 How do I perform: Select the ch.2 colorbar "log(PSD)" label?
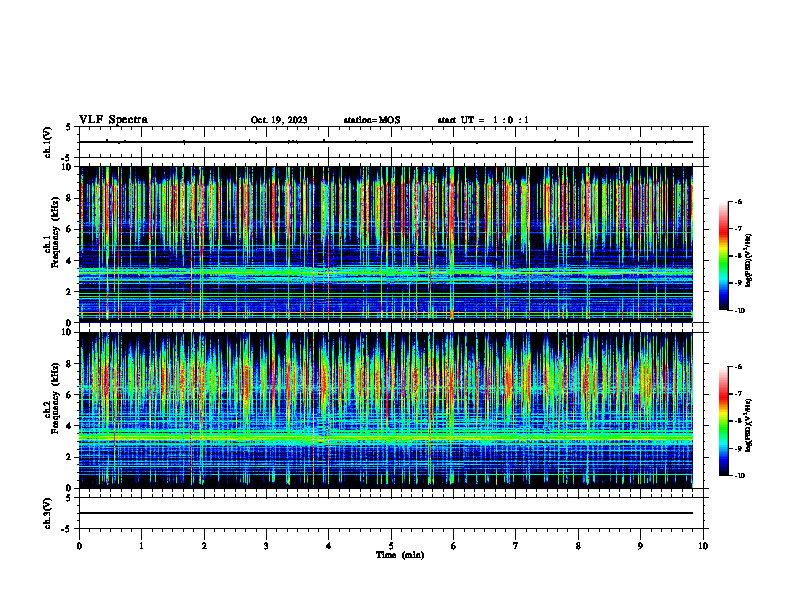(x=749, y=425)
